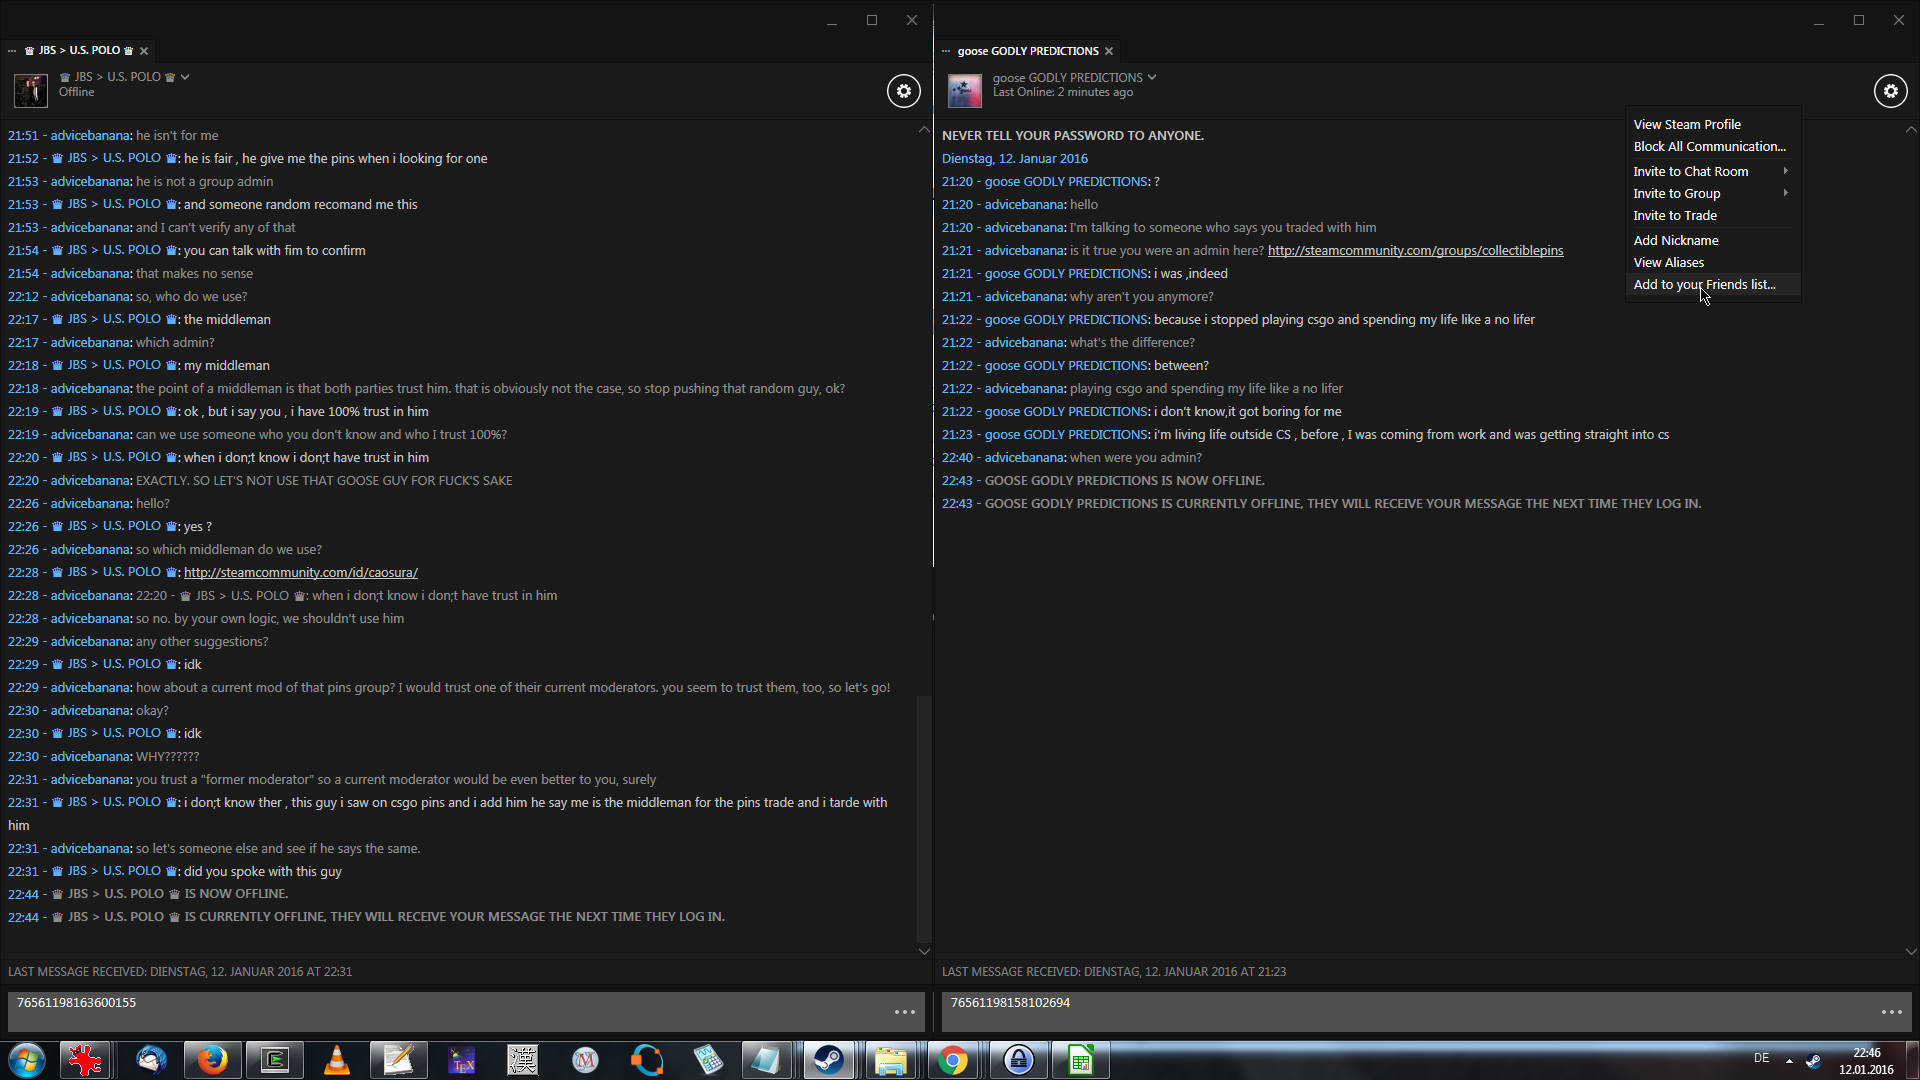Click emoticon dots in right message box
1920x1080 pixels.
[x=1891, y=1012]
